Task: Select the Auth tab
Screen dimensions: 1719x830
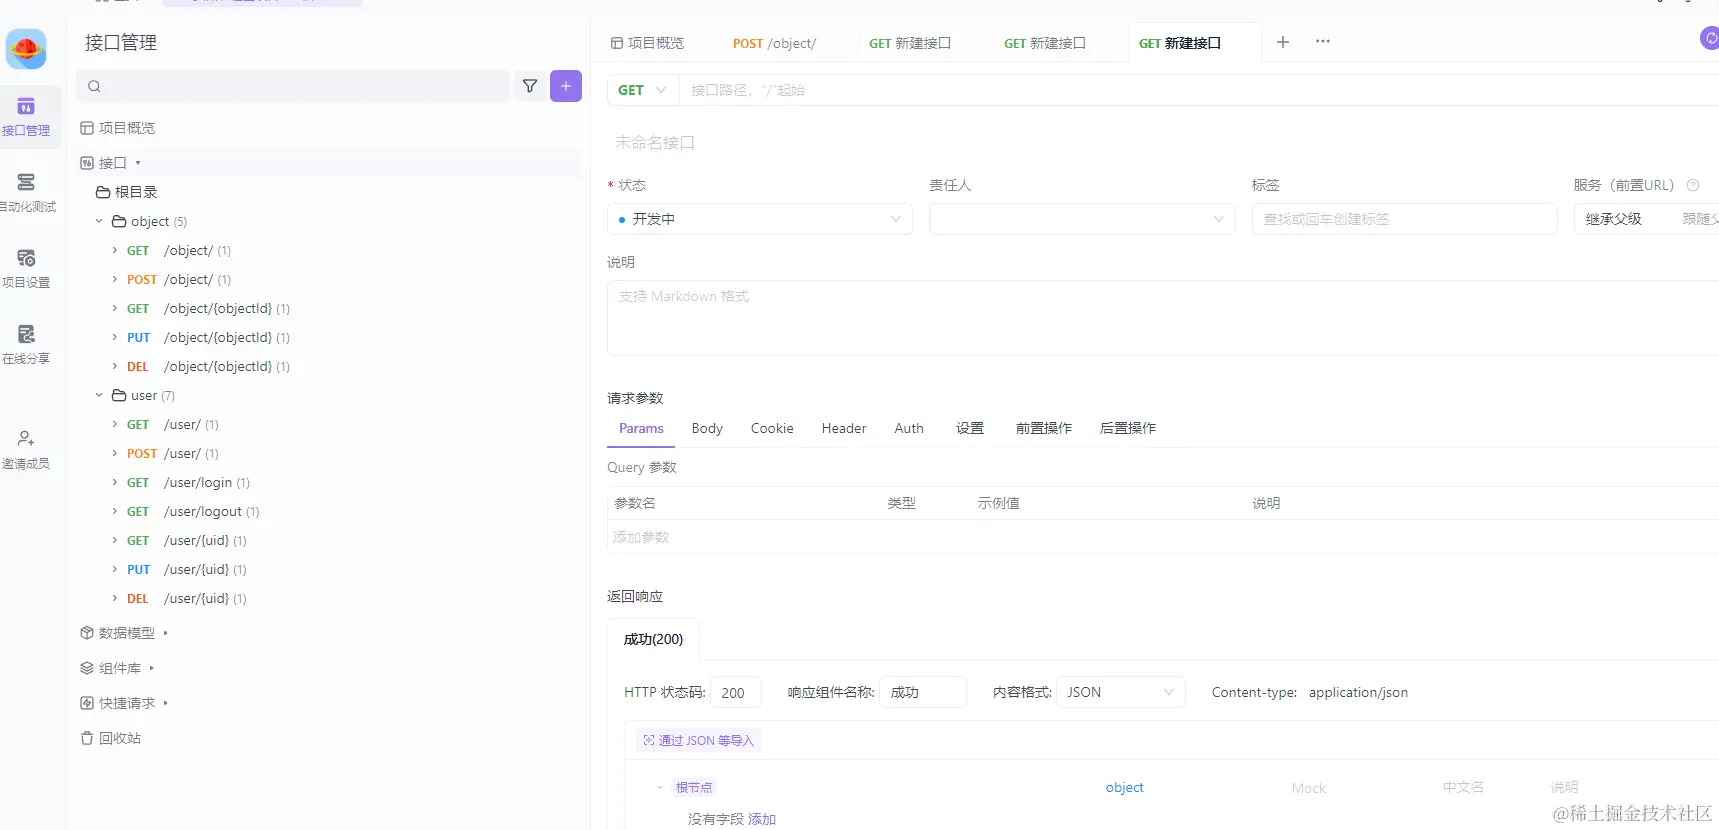Action: [909, 428]
